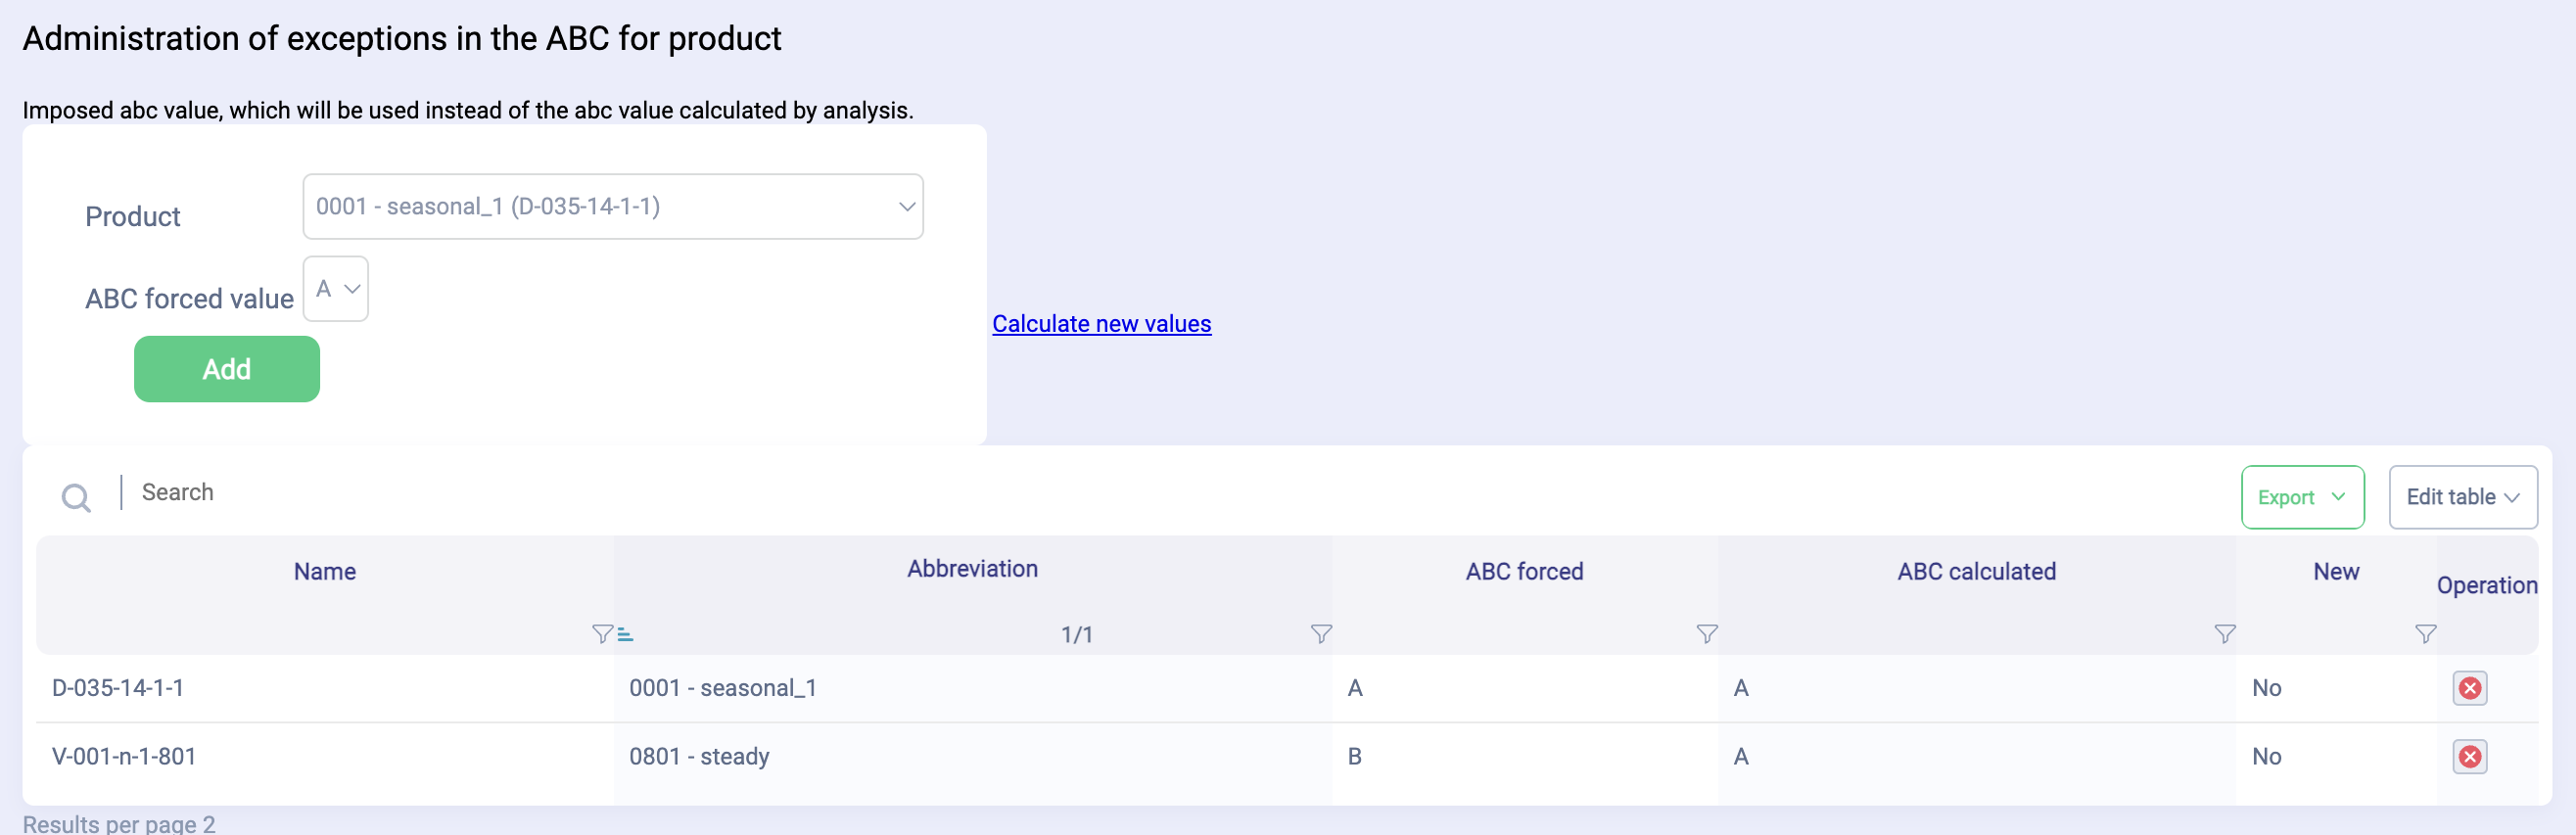Open the Name column filter icon

[601, 634]
